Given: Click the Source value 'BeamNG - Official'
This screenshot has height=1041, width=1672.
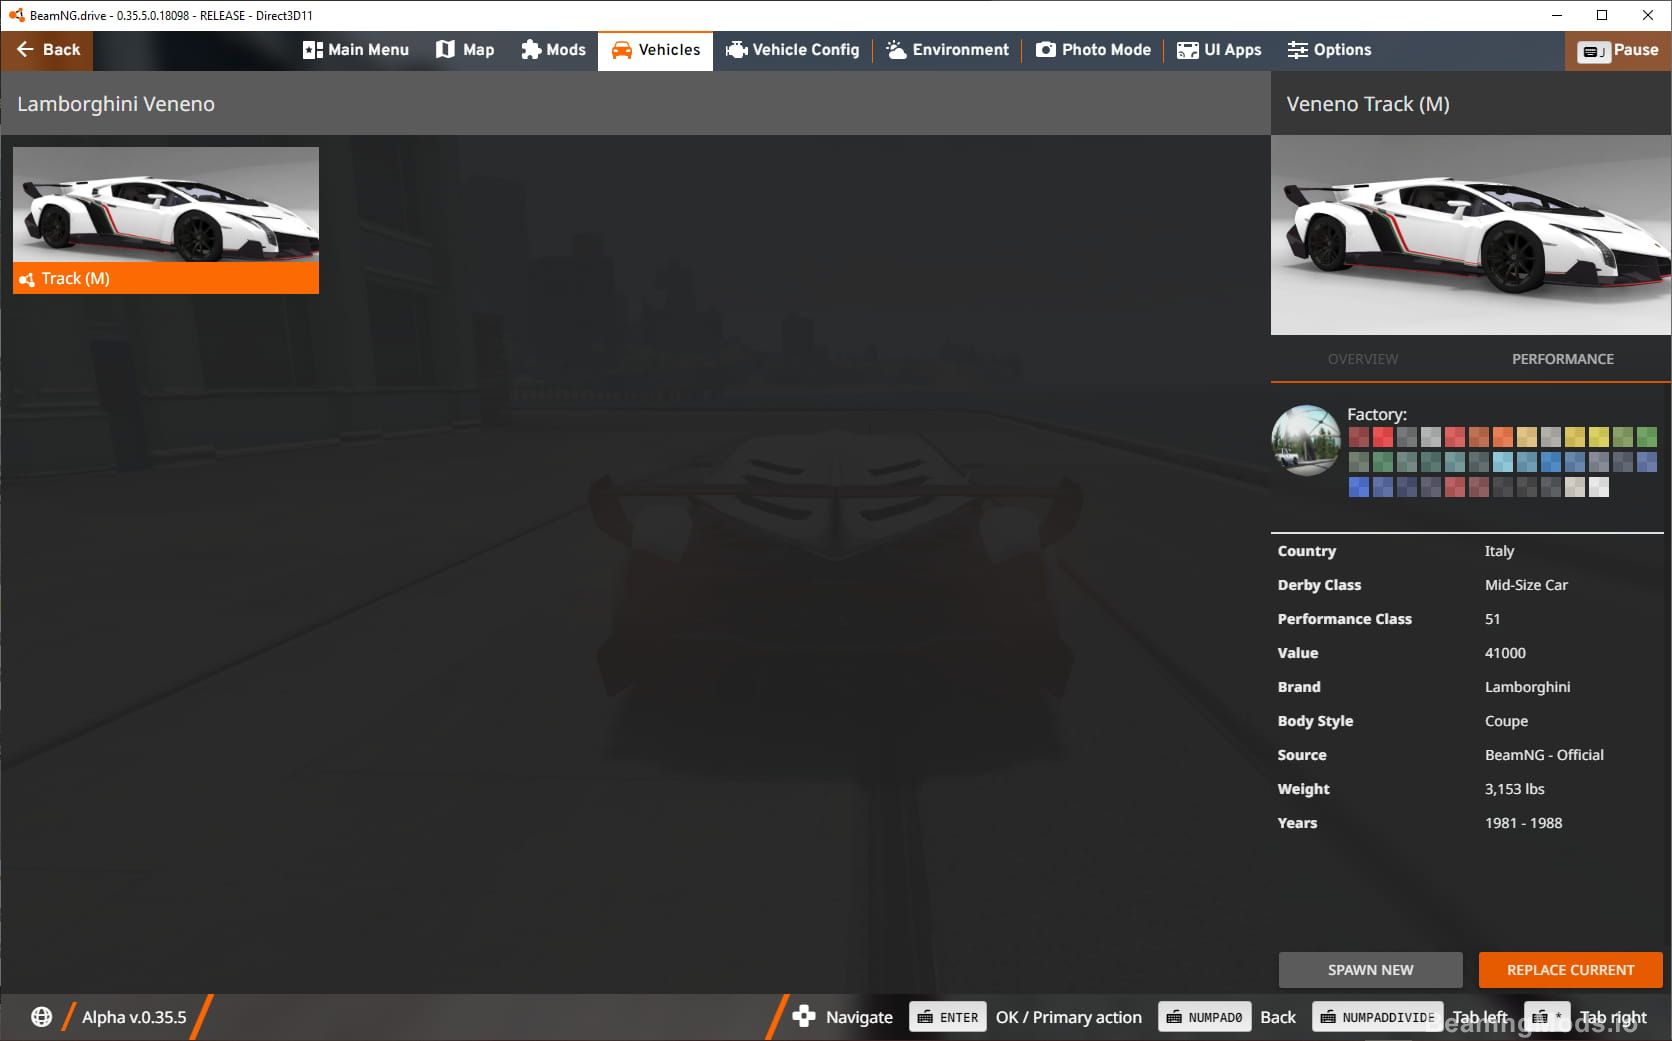Looking at the screenshot, I should click(x=1544, y=755).
